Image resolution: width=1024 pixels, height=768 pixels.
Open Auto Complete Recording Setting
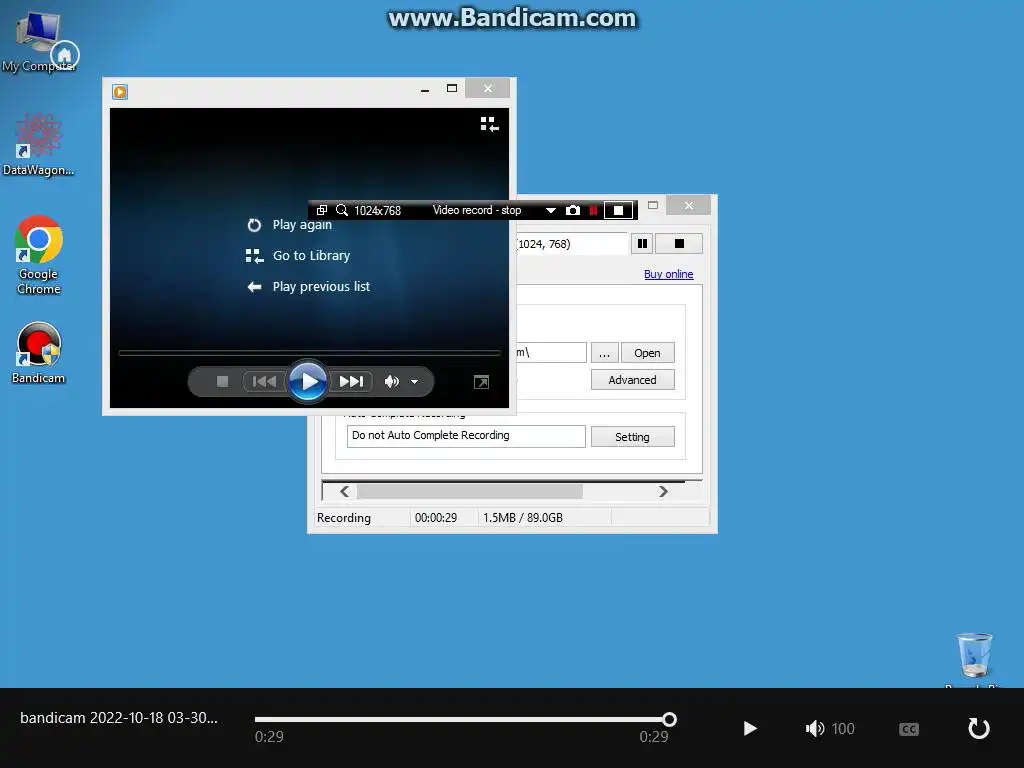(x=632, y=437)
